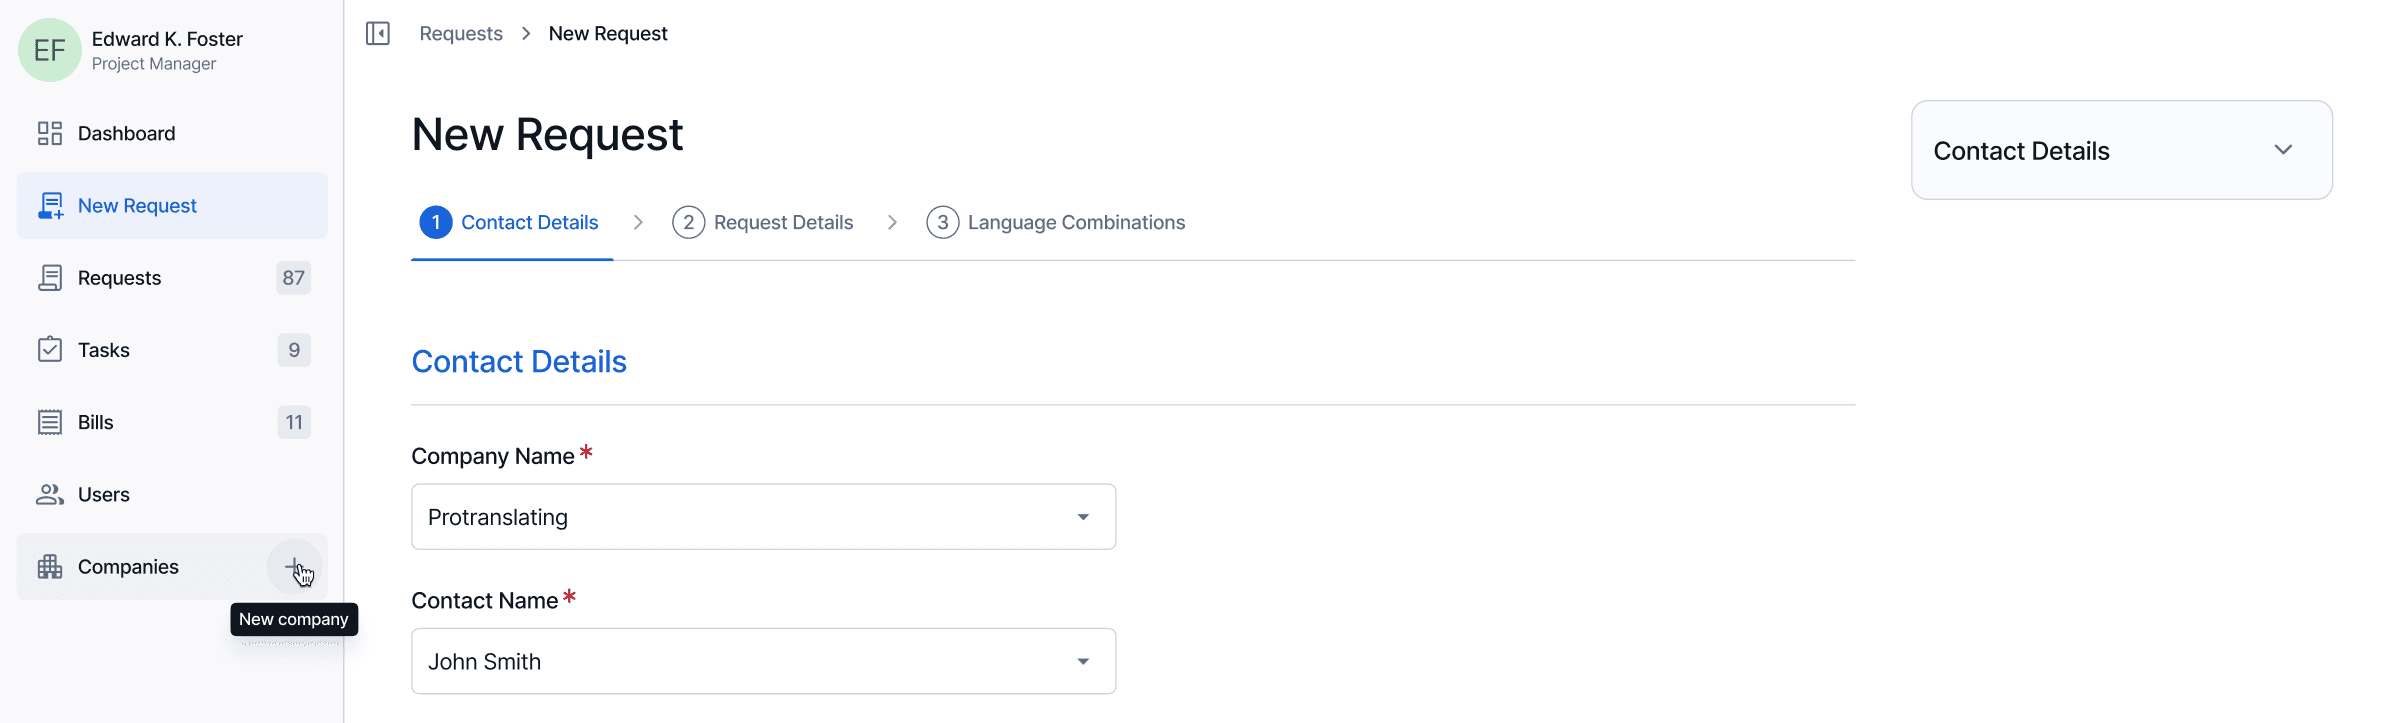Click the Bills receipt icon
Image resolution: width=2400 pixels, height=723 pixels.
[x=50, y=422]
